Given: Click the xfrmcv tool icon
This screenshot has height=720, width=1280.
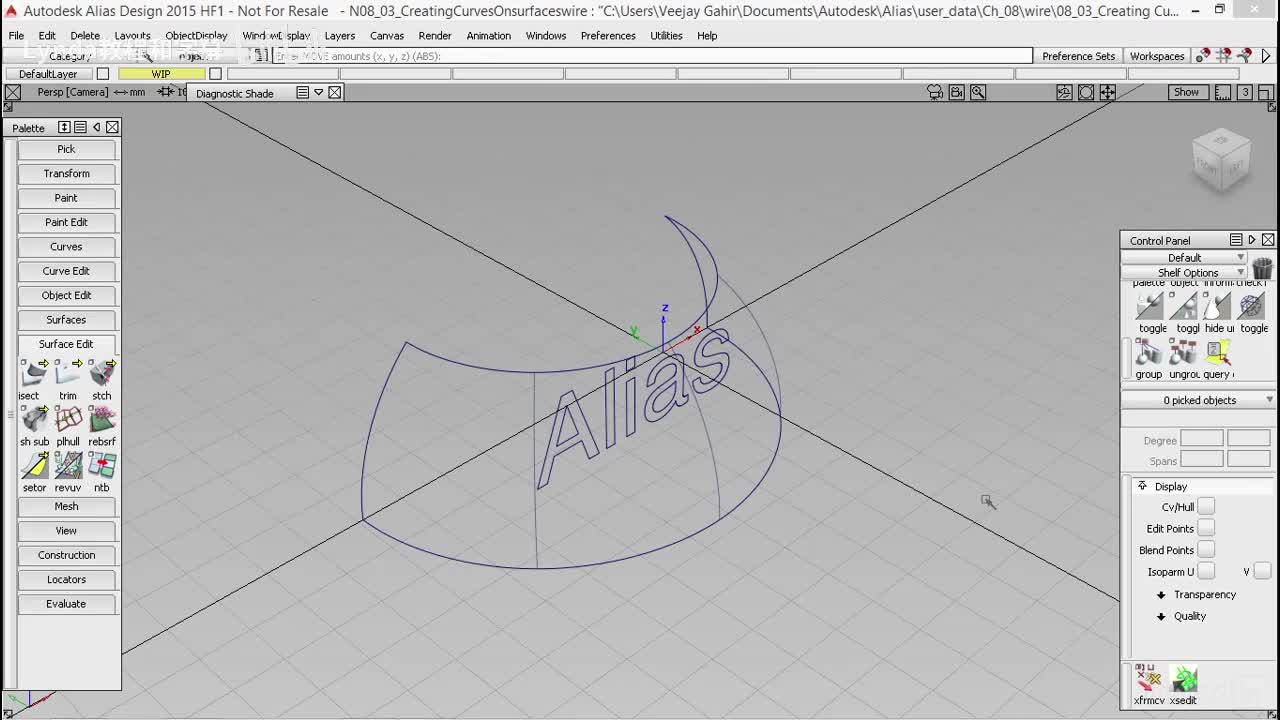Looking at the screenshot, I should tap(1149, 678).
